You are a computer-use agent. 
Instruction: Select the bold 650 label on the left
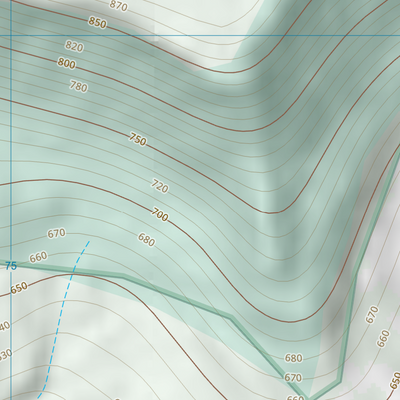19,288
